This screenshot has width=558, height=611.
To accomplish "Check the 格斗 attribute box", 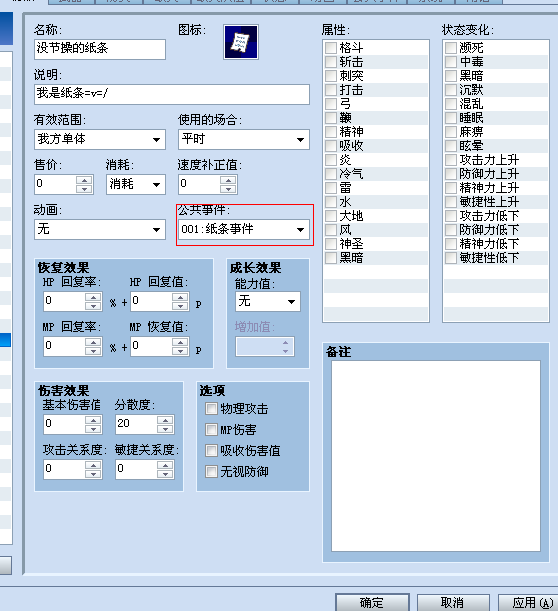I will (x=331, y=48).
